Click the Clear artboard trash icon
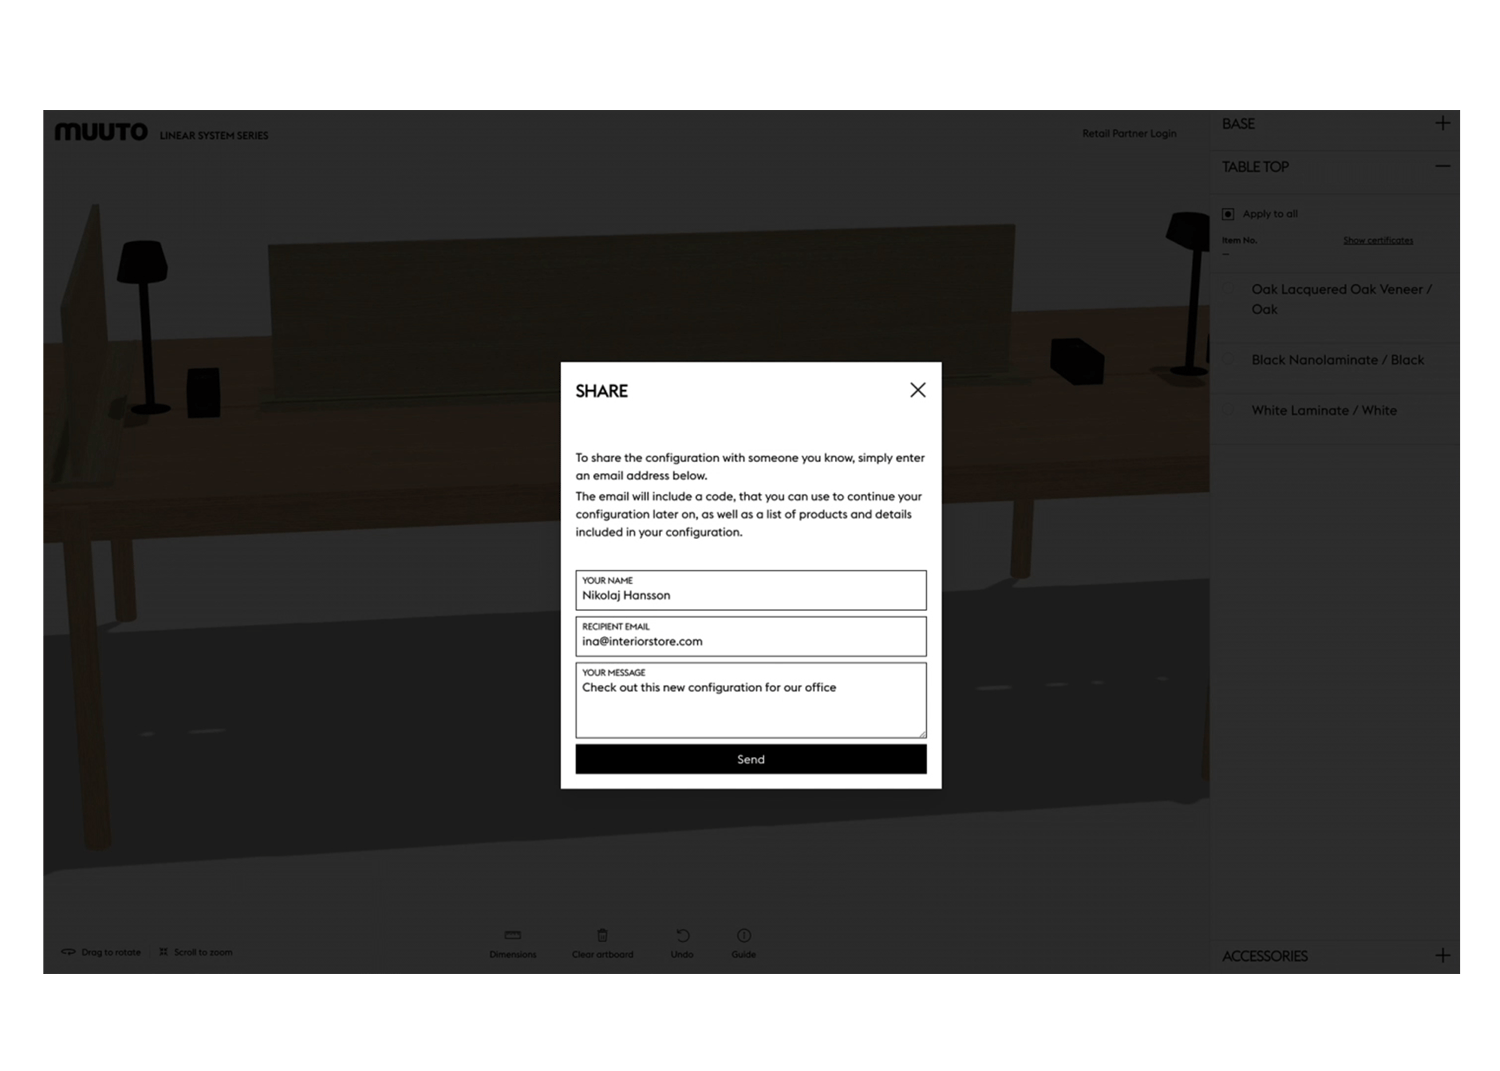This screenshot has height=1071, width=1500. [x=602, y=935]
